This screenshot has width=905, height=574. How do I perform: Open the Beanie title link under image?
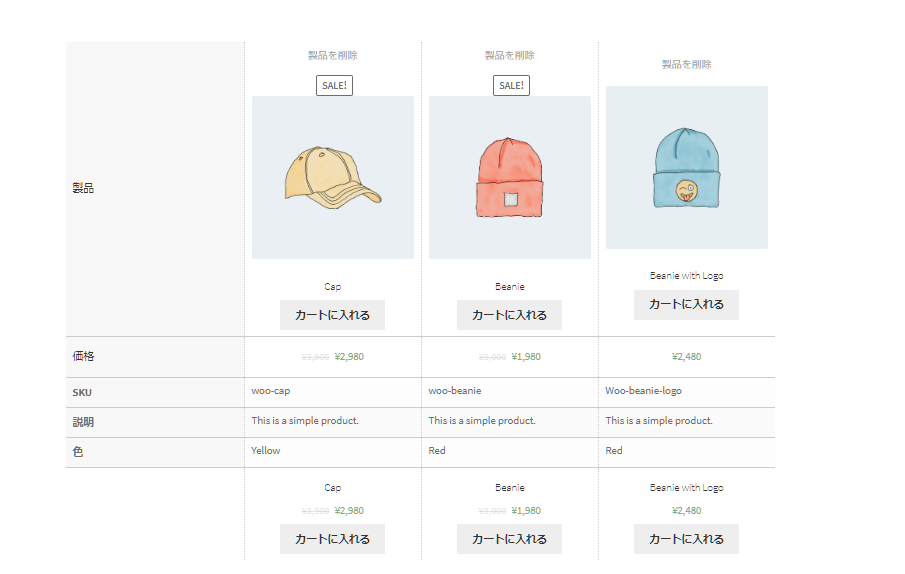pos(510,287)
